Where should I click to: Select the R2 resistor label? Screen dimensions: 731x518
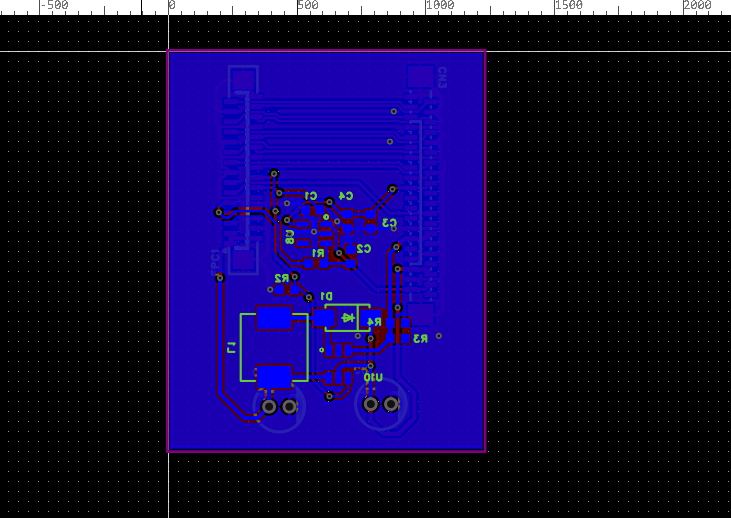[x=282, y=278]
